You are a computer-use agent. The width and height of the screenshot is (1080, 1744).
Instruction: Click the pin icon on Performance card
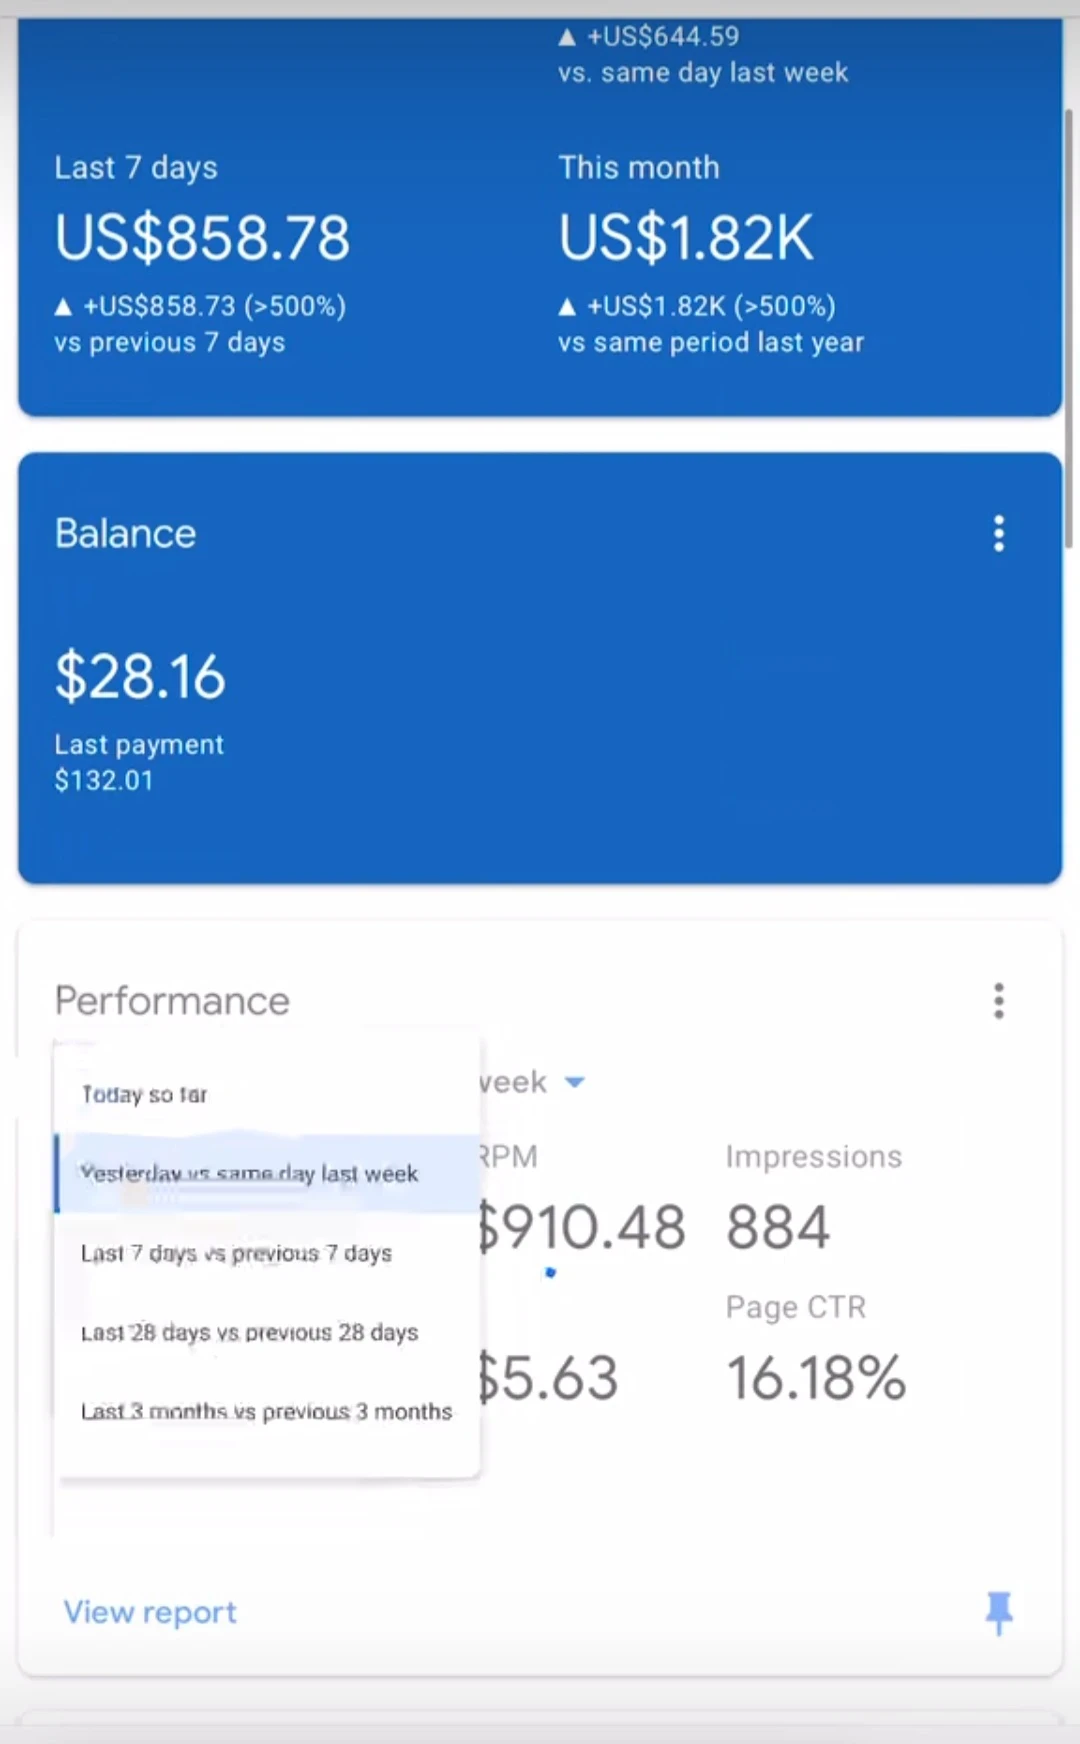pos(998,1612)
